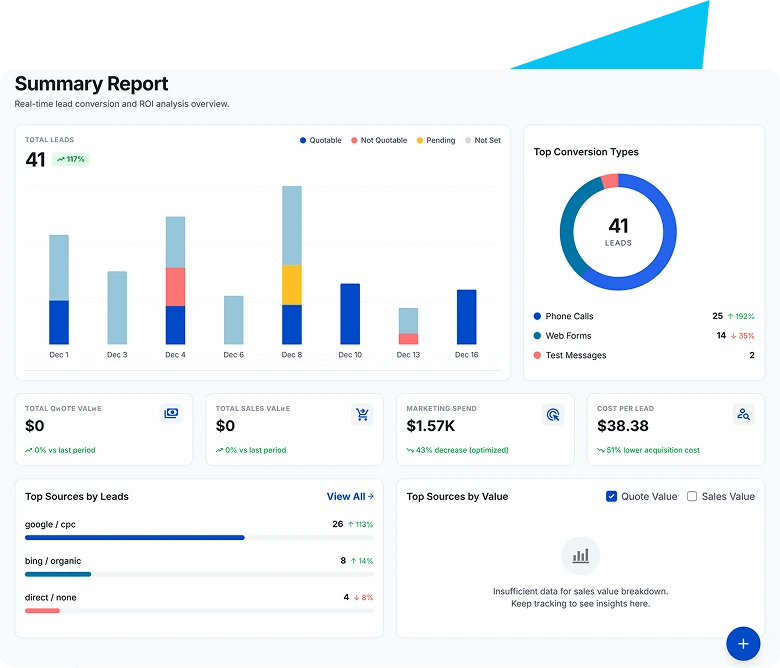Click the 35% Web Forms change value
This screenshot has width=780, height=668.
742,336
